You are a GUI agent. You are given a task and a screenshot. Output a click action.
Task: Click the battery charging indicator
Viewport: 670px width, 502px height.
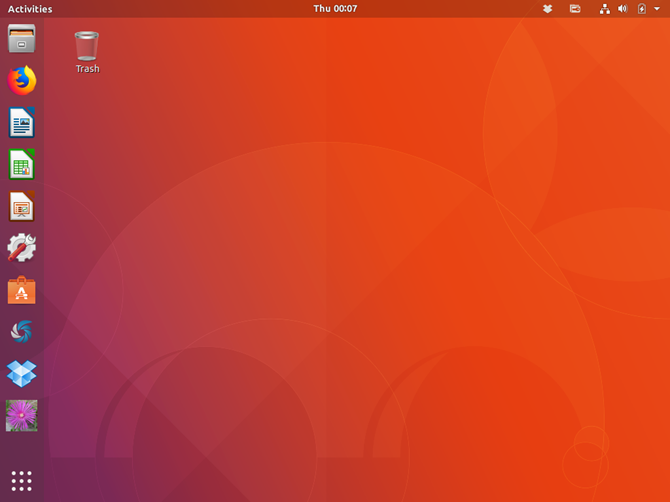coord(642,9)
